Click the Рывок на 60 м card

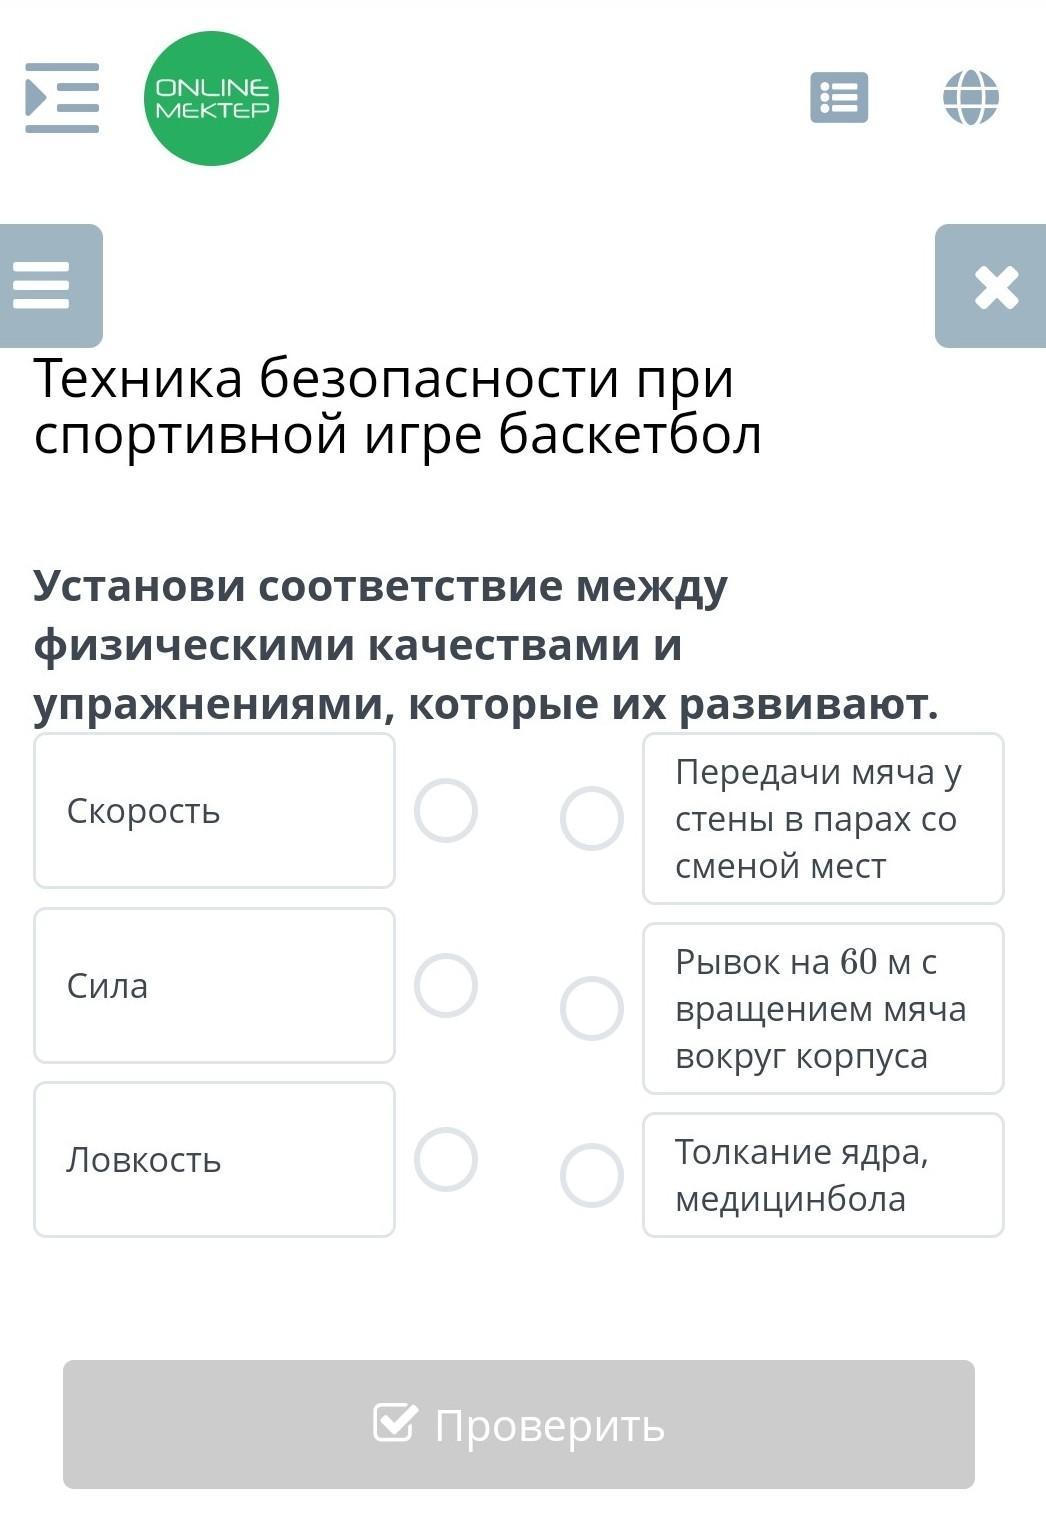tap(822, 1008)
